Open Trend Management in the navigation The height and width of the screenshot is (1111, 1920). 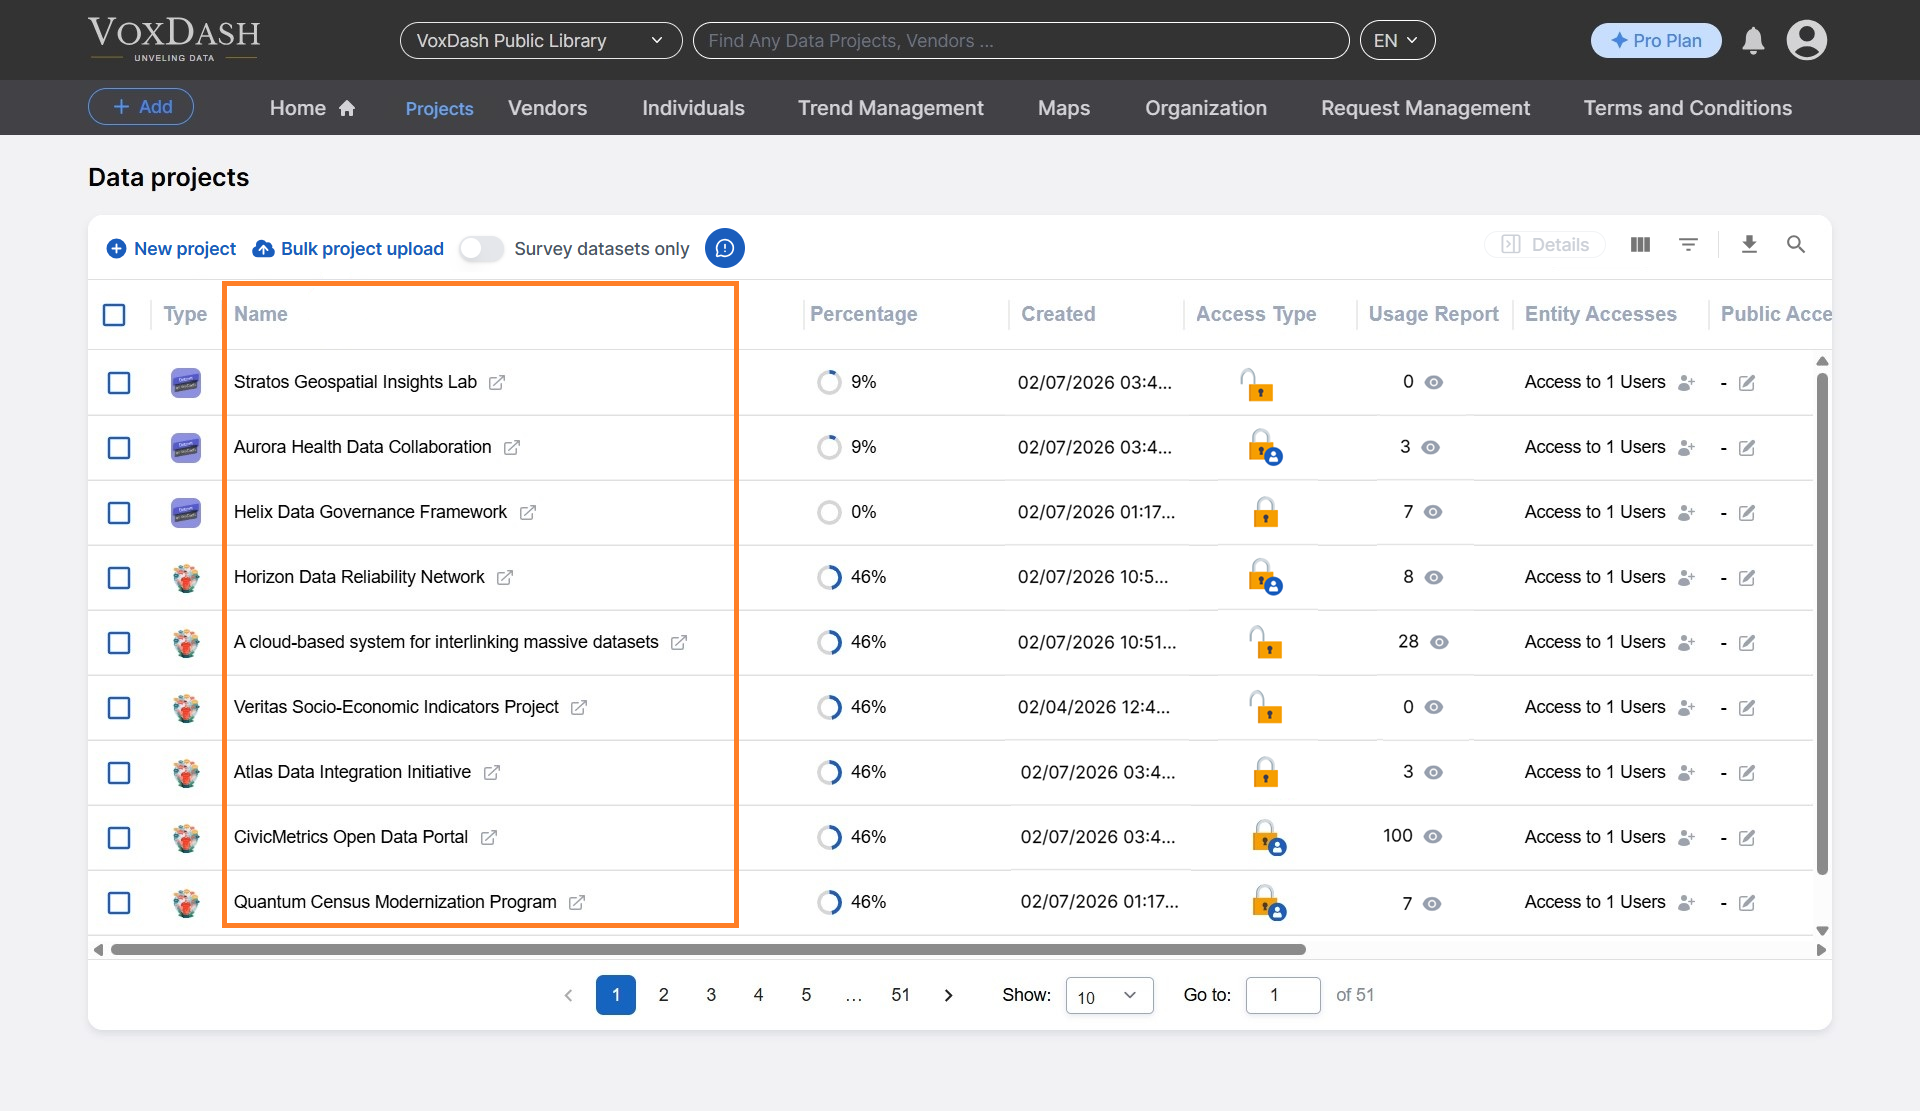(890, 108)
